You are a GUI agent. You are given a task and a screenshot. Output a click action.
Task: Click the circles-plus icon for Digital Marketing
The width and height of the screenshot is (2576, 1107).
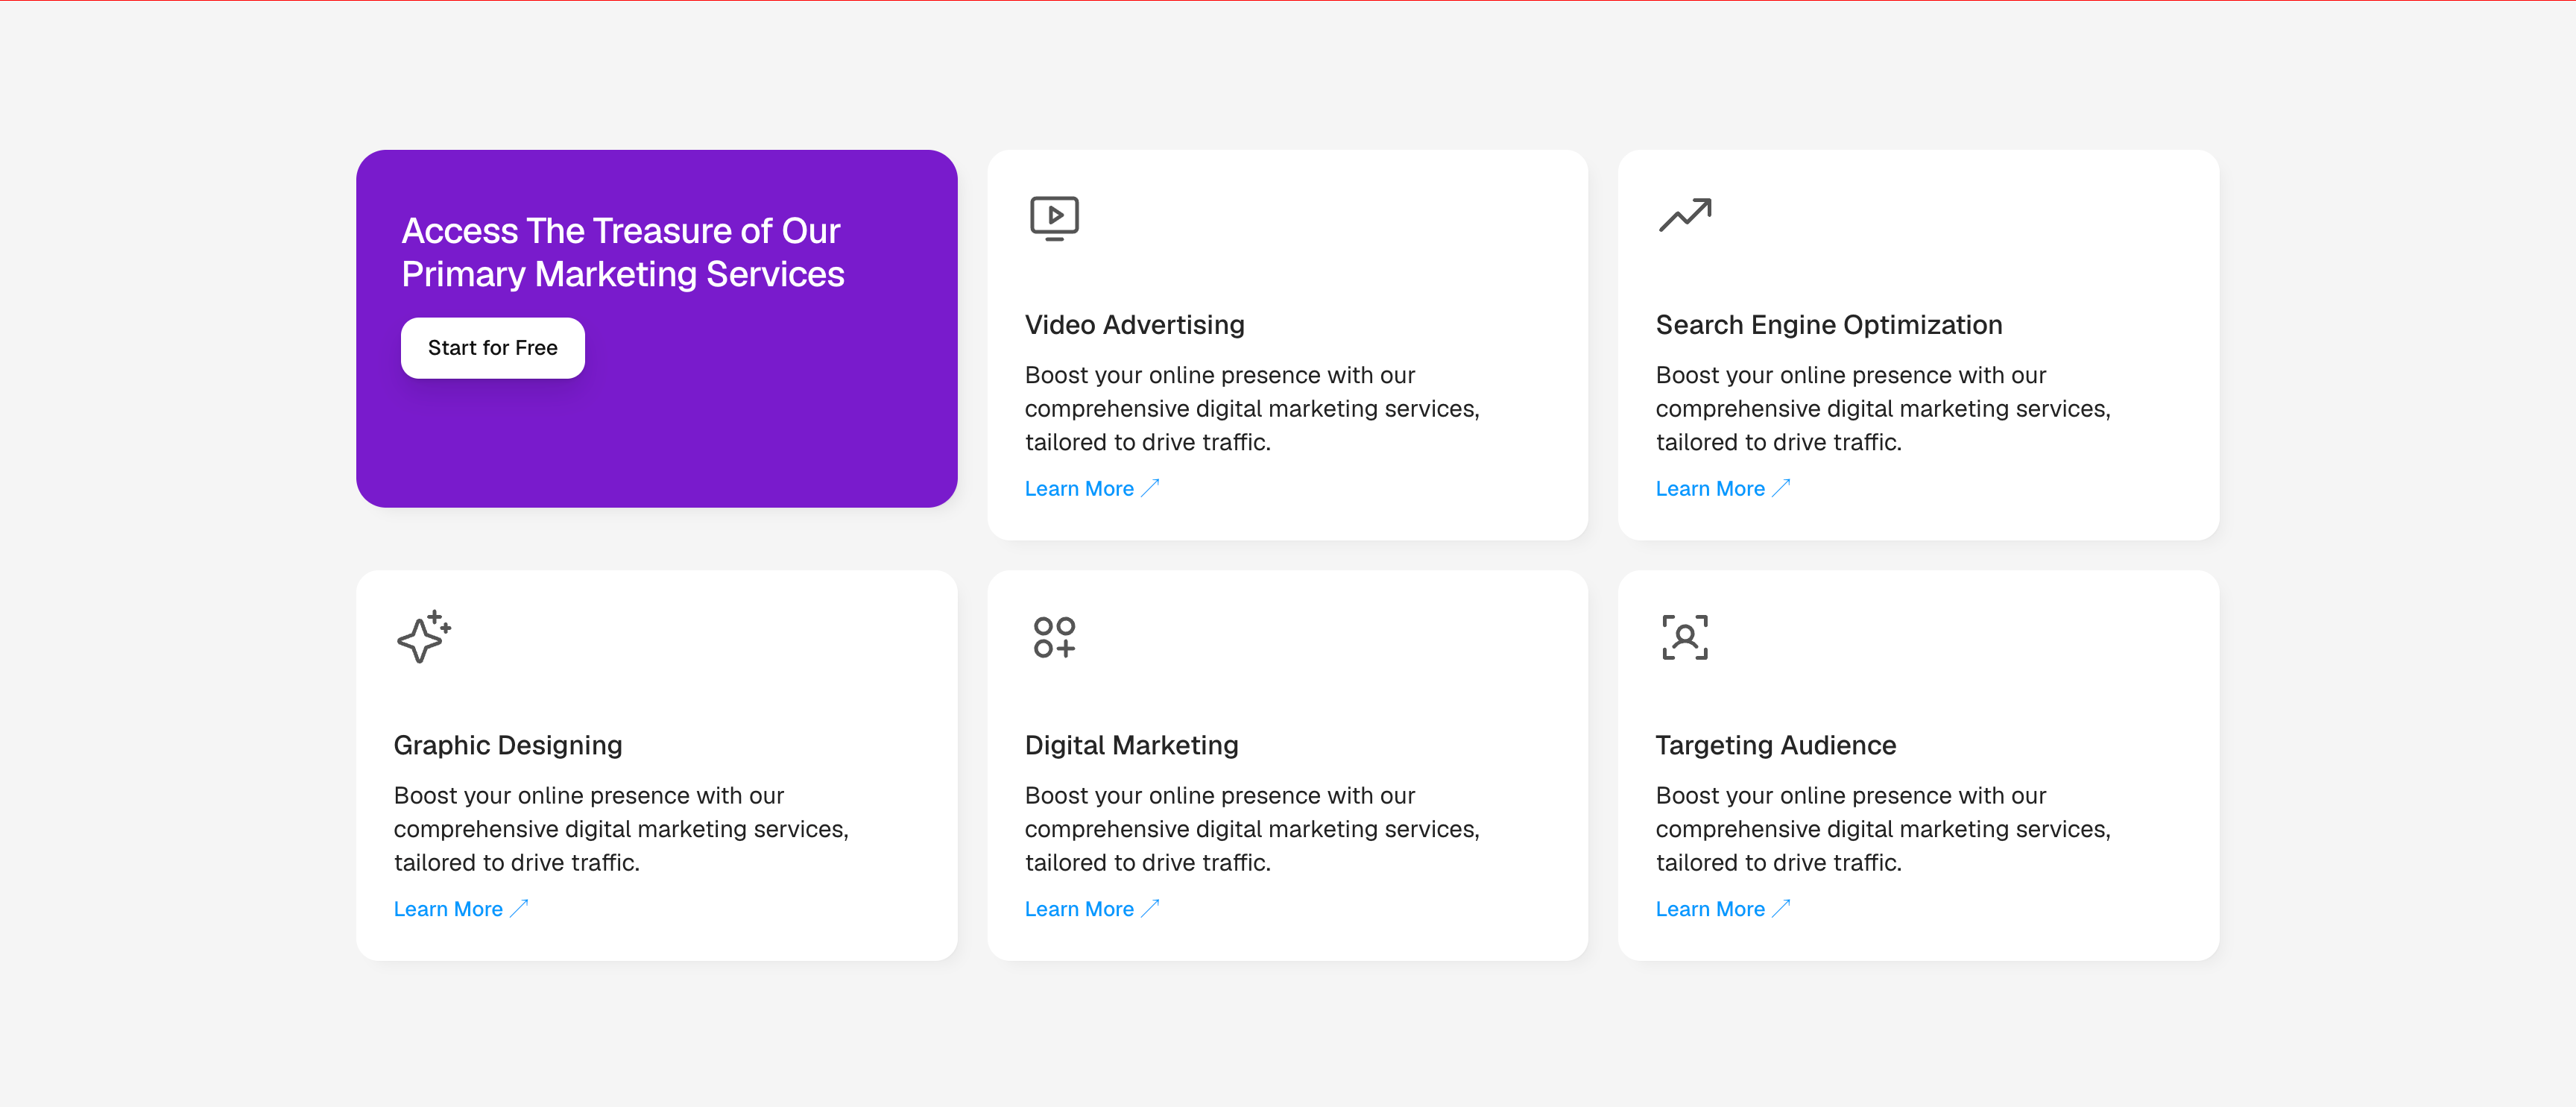coord(1054,637)
